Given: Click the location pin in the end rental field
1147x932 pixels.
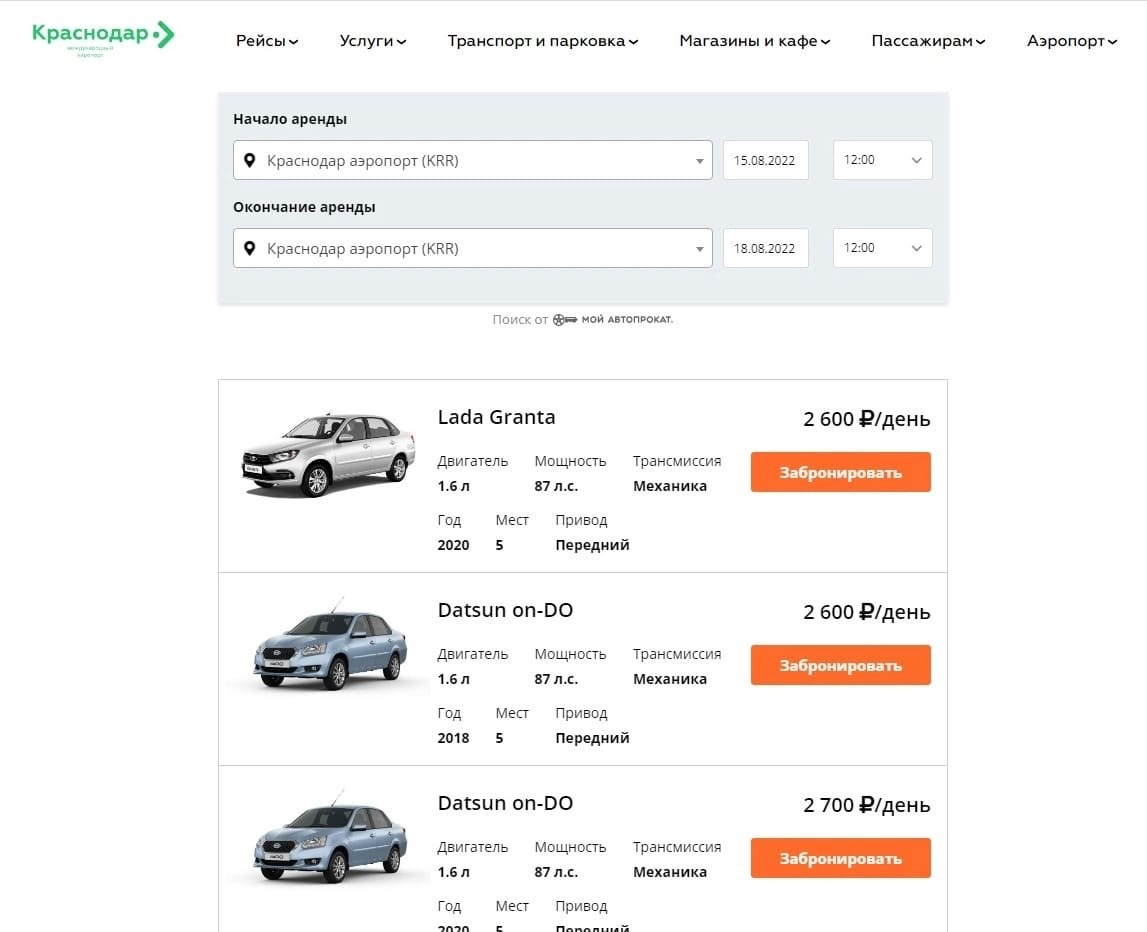Looking at the screenshot, I should (250, 248).
